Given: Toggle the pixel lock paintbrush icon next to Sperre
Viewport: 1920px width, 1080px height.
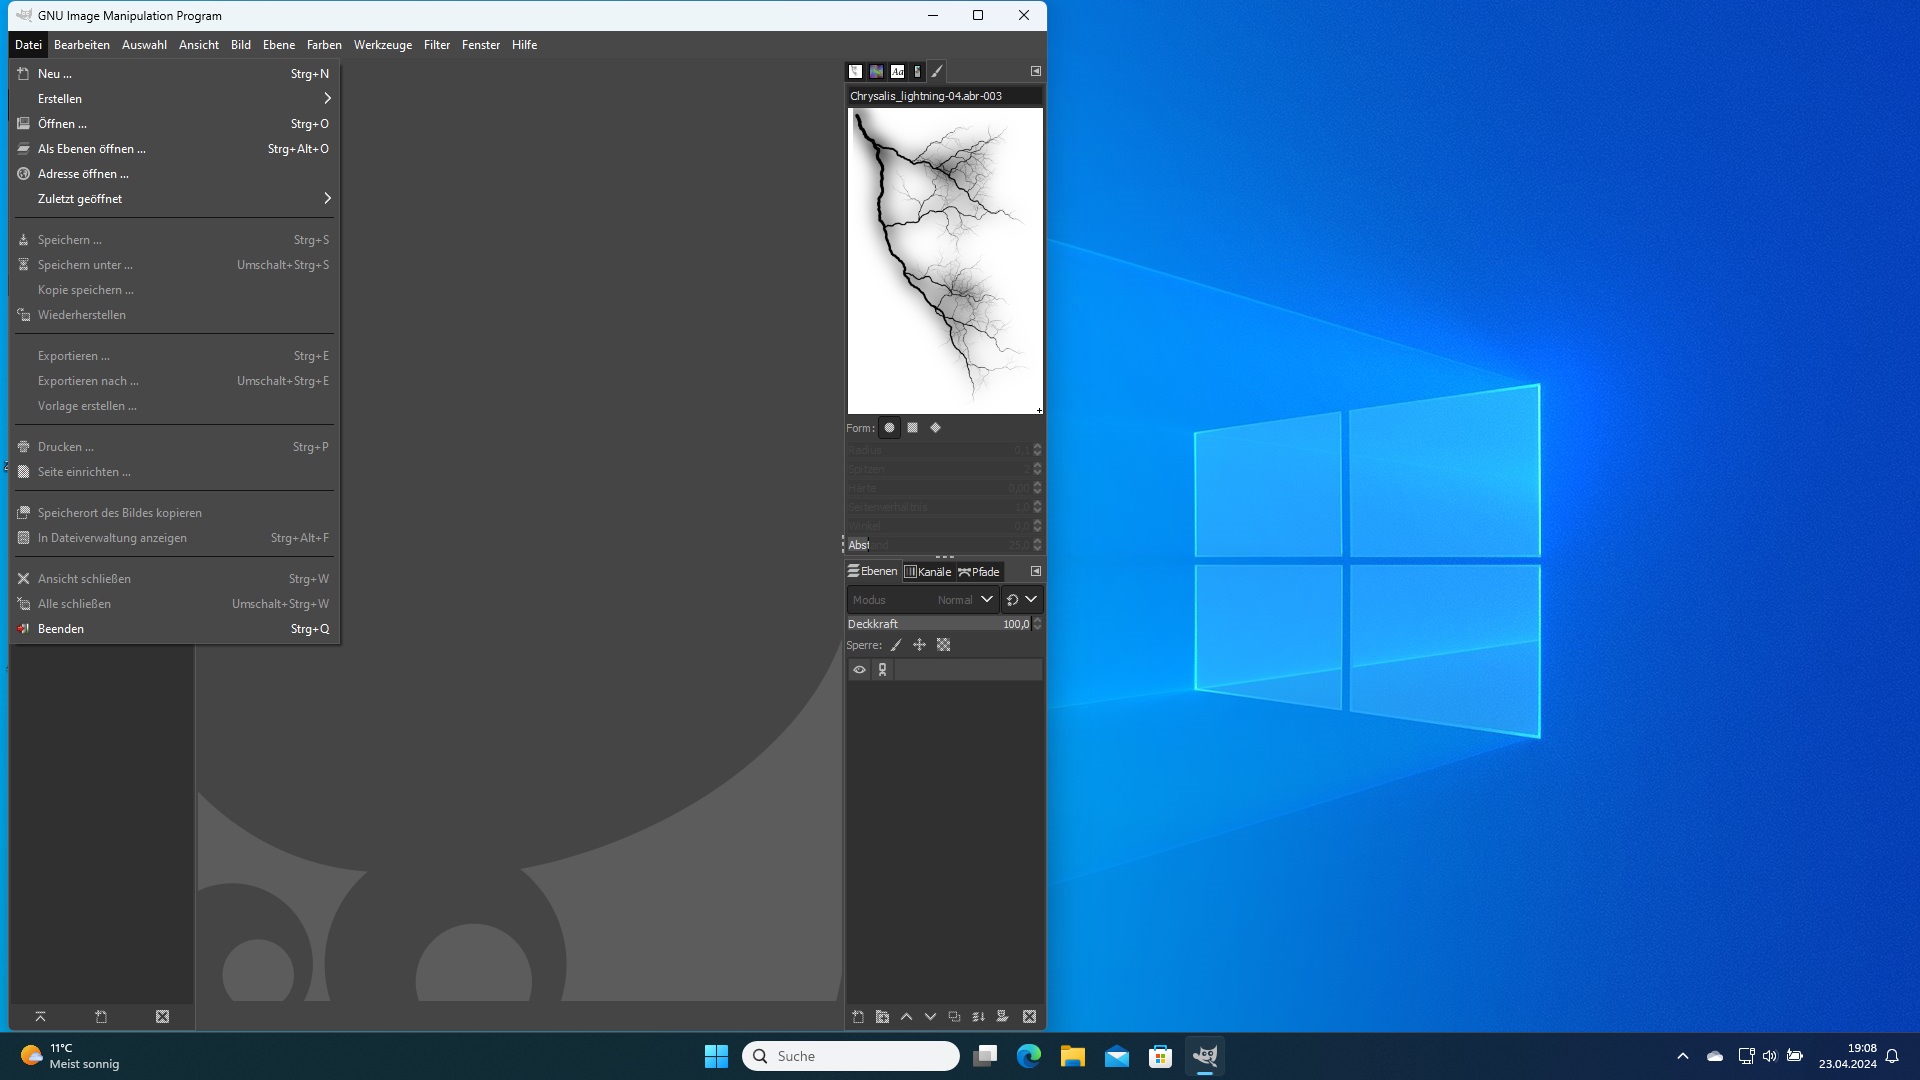Looking at the screenshot, I should click(896, 646).
